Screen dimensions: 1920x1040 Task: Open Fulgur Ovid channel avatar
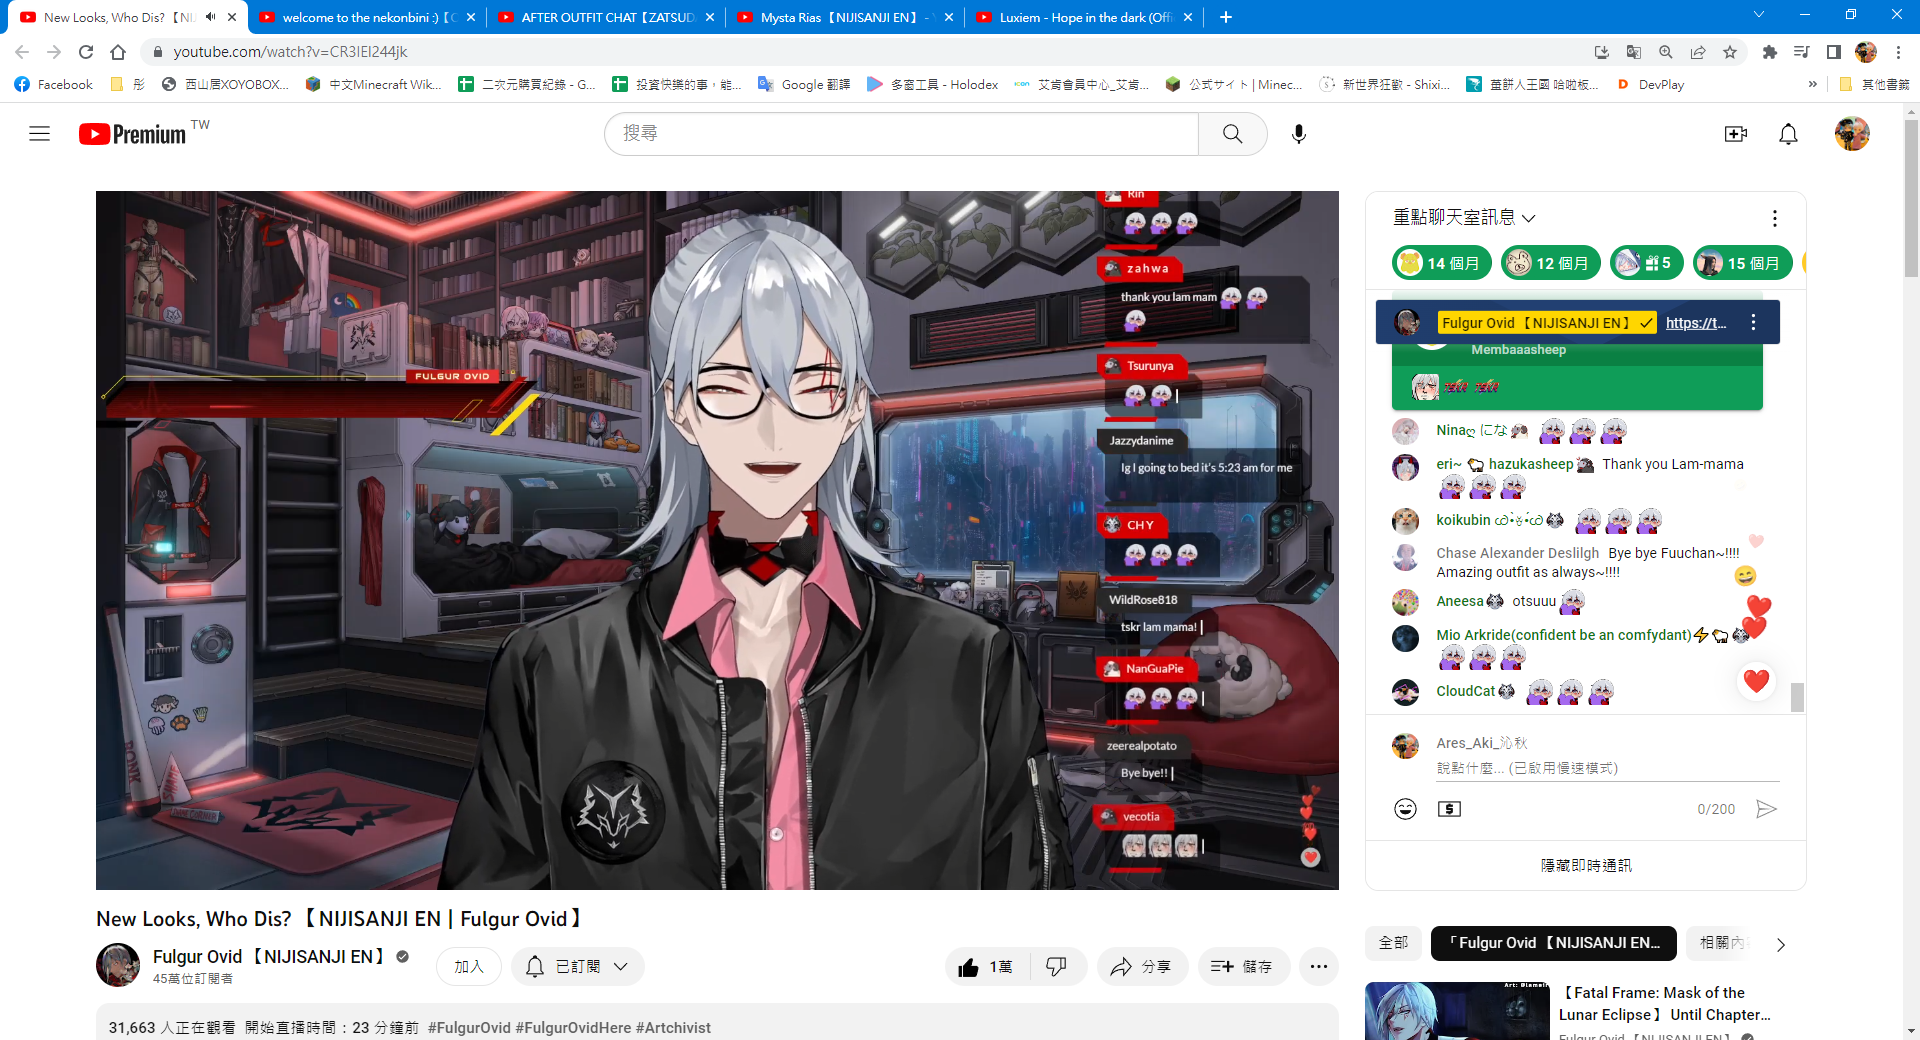pos(118,966)
